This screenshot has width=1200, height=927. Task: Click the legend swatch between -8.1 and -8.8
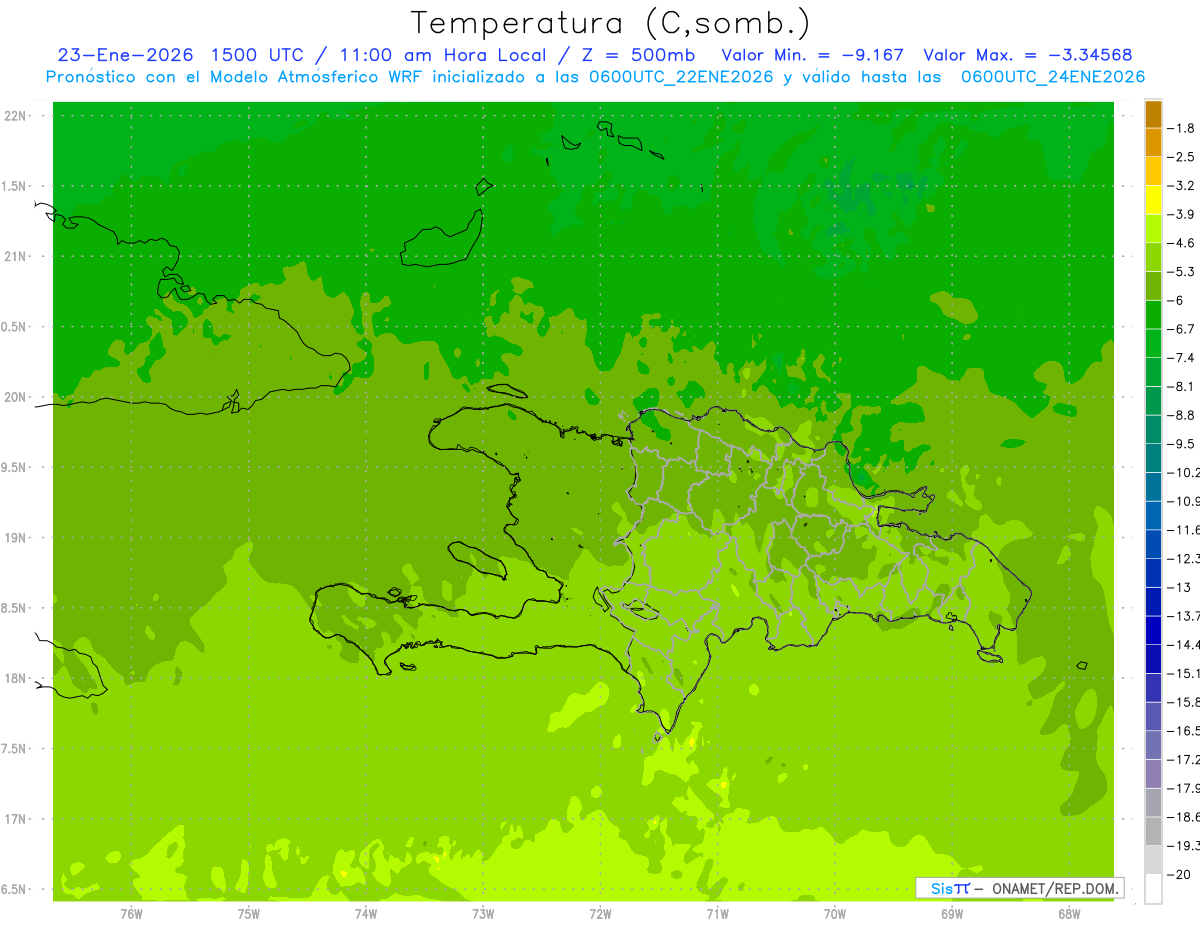coord(1153,401)
